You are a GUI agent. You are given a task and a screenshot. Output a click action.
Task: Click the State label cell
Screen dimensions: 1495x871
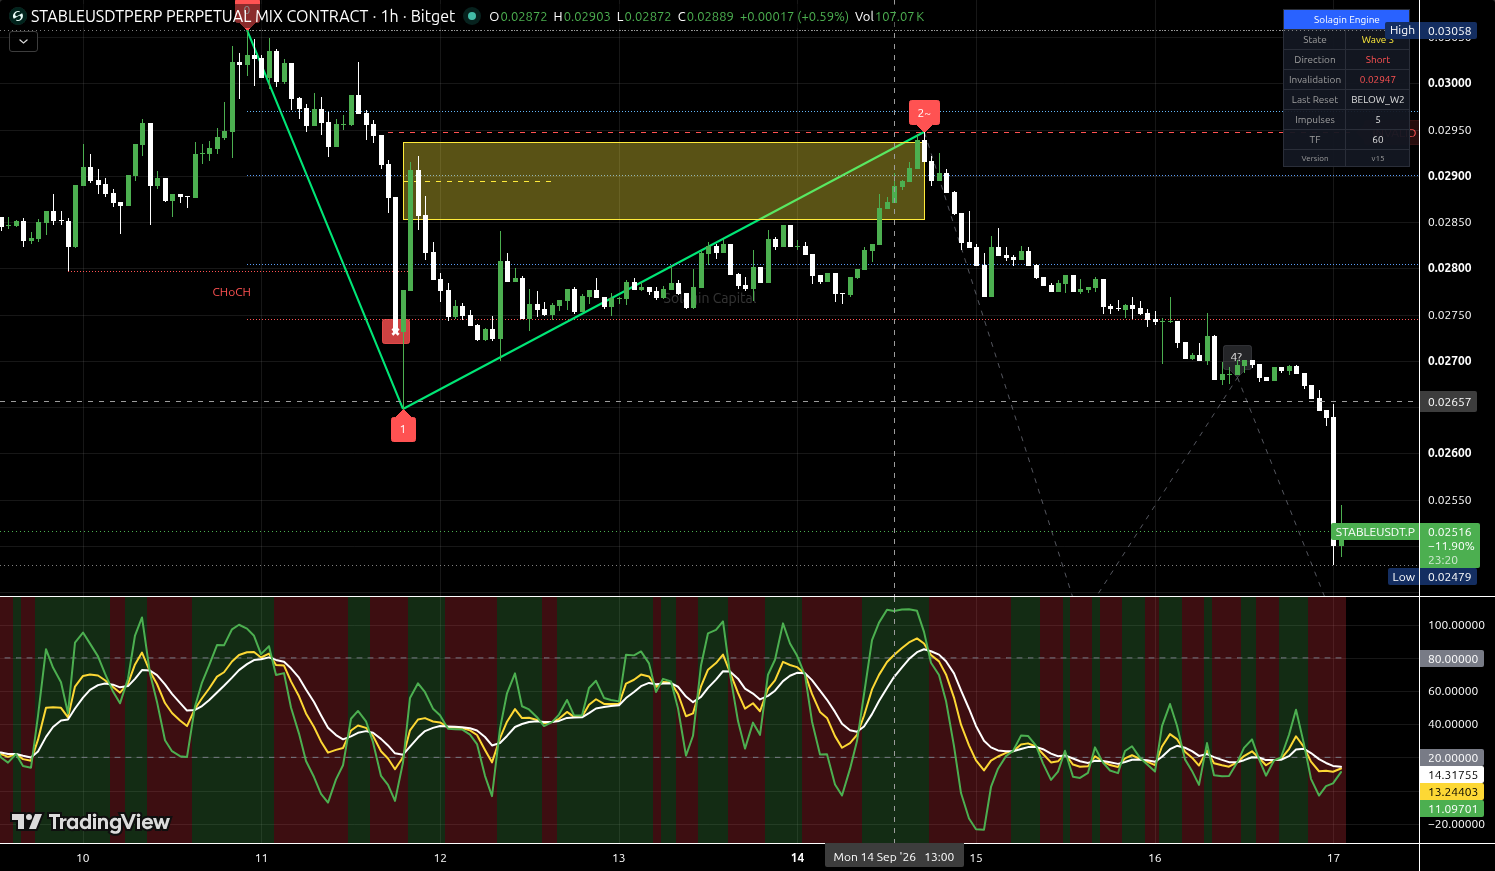(1315, 40)
